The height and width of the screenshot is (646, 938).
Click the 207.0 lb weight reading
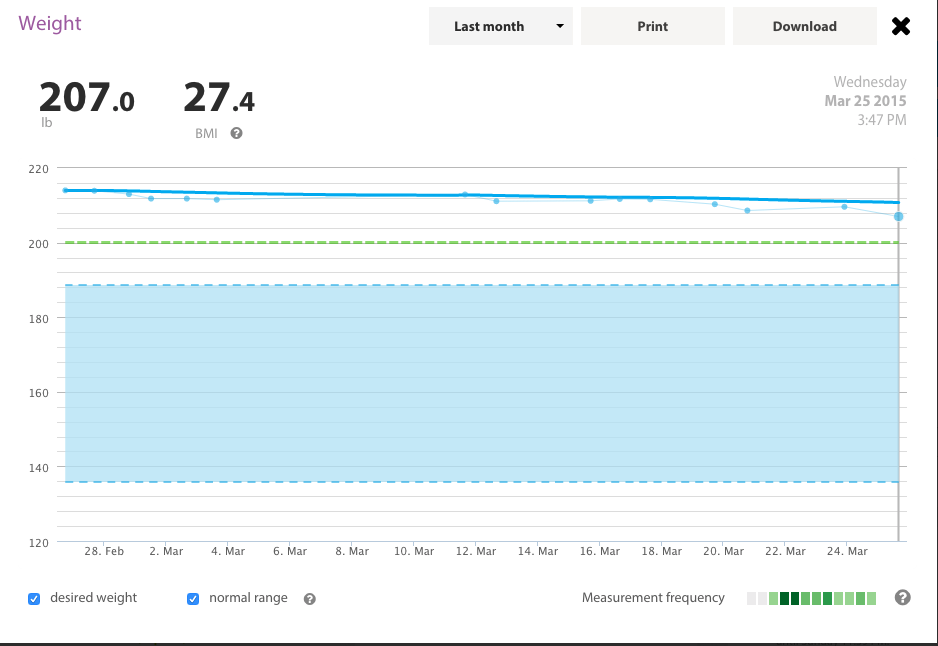click(x=86, y=99)
